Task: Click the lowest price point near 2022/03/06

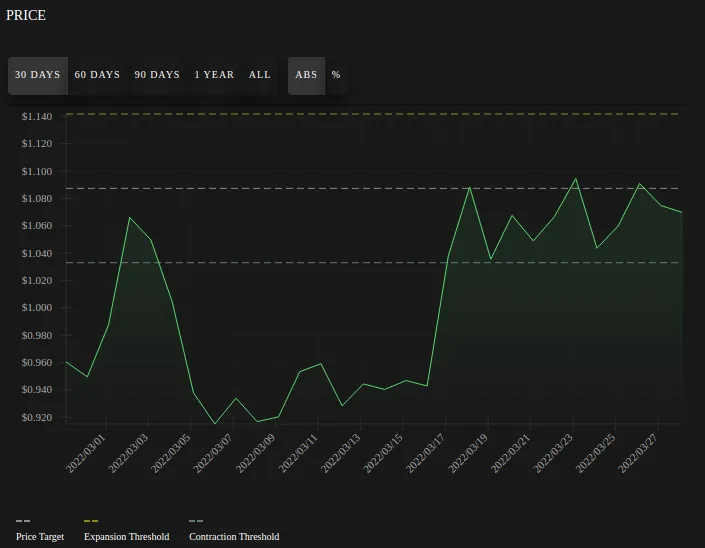Action: (214, 423)
